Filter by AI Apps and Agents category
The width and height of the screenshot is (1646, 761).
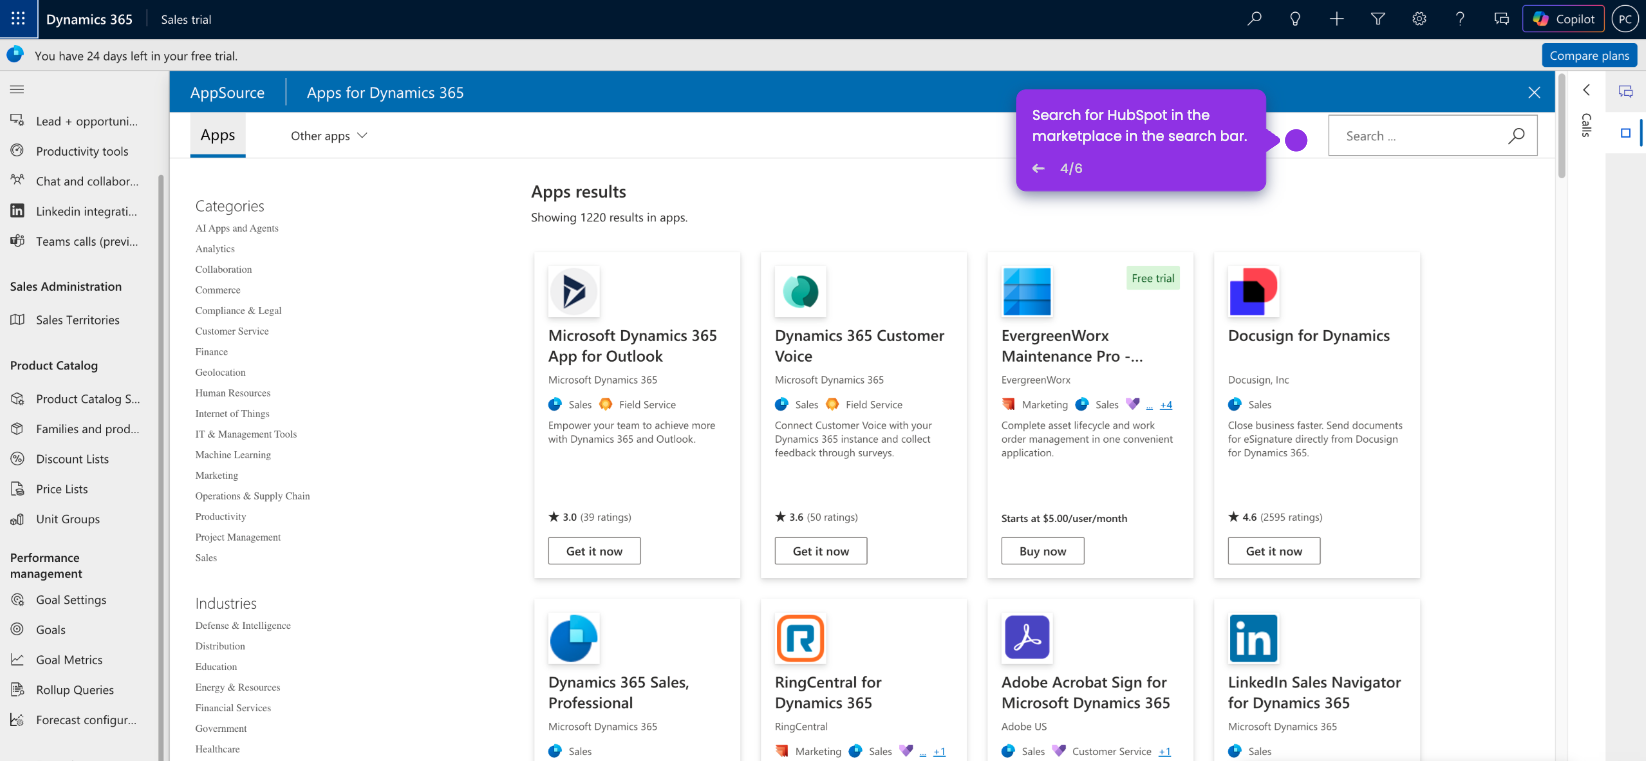[x=237, y=228]
